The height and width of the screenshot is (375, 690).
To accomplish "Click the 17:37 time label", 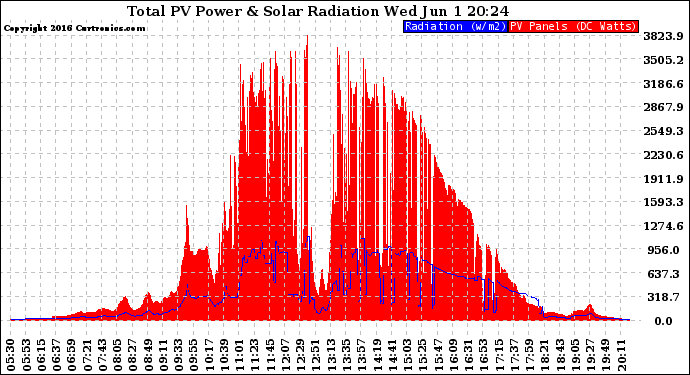I will click(514, 355).
